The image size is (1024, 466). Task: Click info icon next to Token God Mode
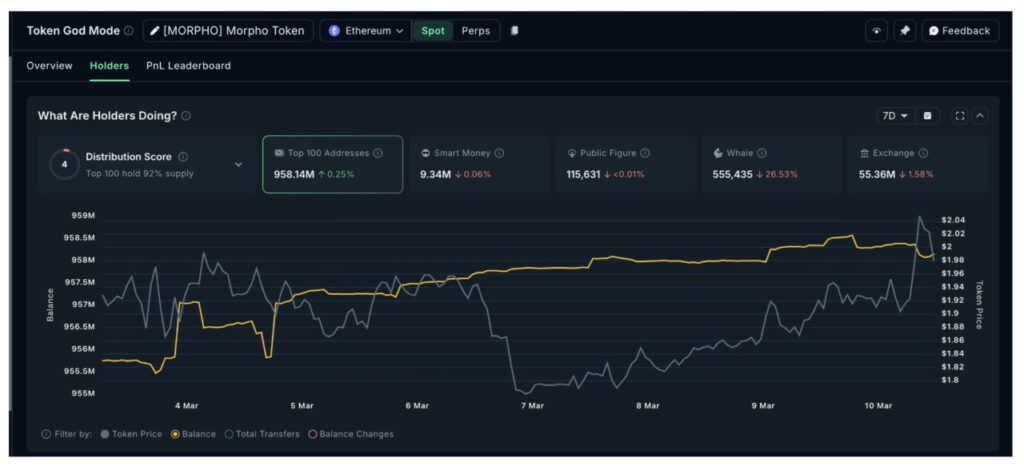click(129, 31)
